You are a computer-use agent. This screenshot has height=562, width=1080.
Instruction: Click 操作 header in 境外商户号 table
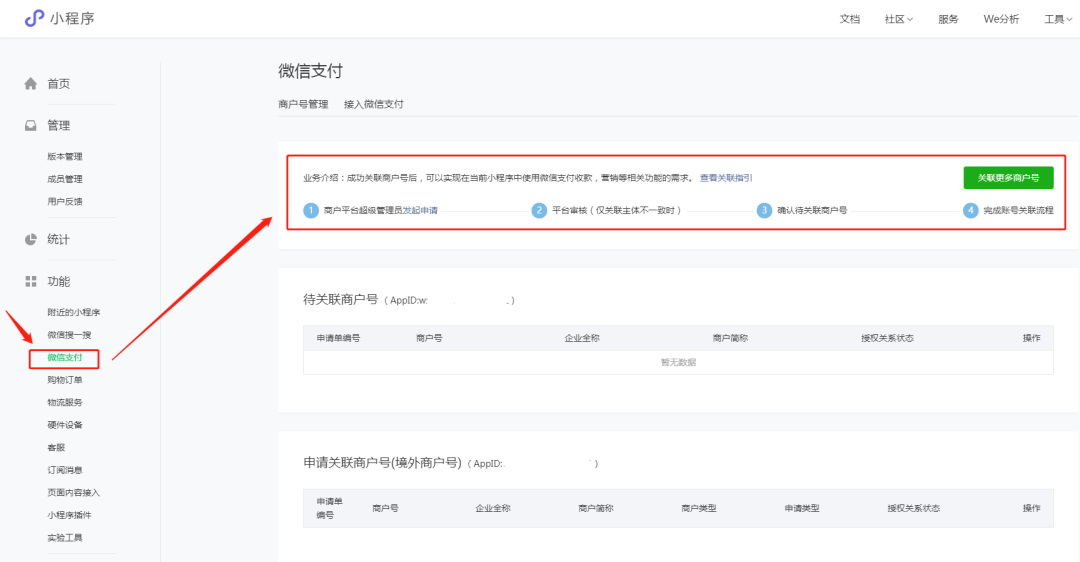point(1031,508)
